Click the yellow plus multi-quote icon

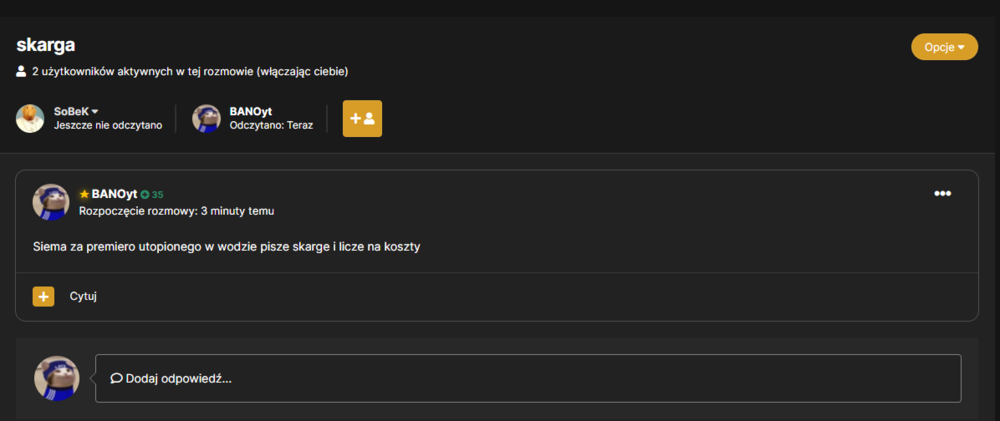point(43,297)
